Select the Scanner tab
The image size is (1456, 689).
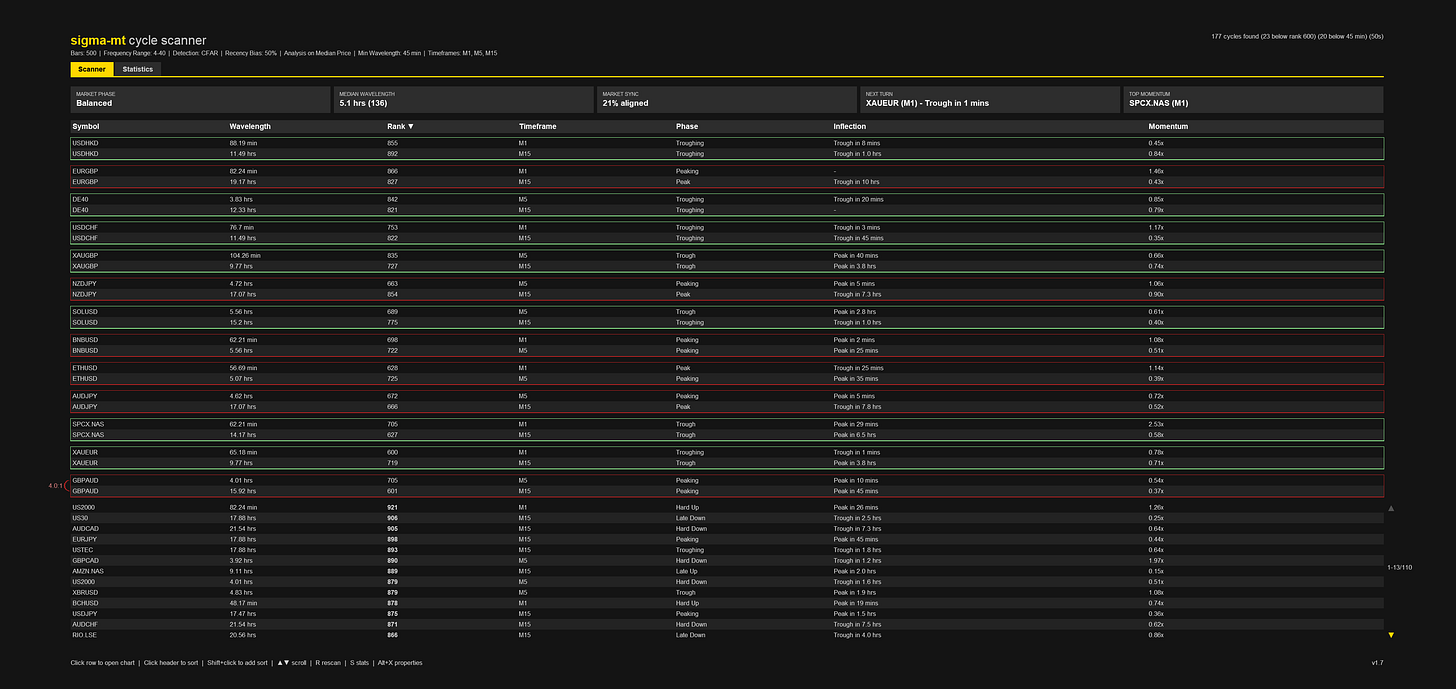(92, 69)
